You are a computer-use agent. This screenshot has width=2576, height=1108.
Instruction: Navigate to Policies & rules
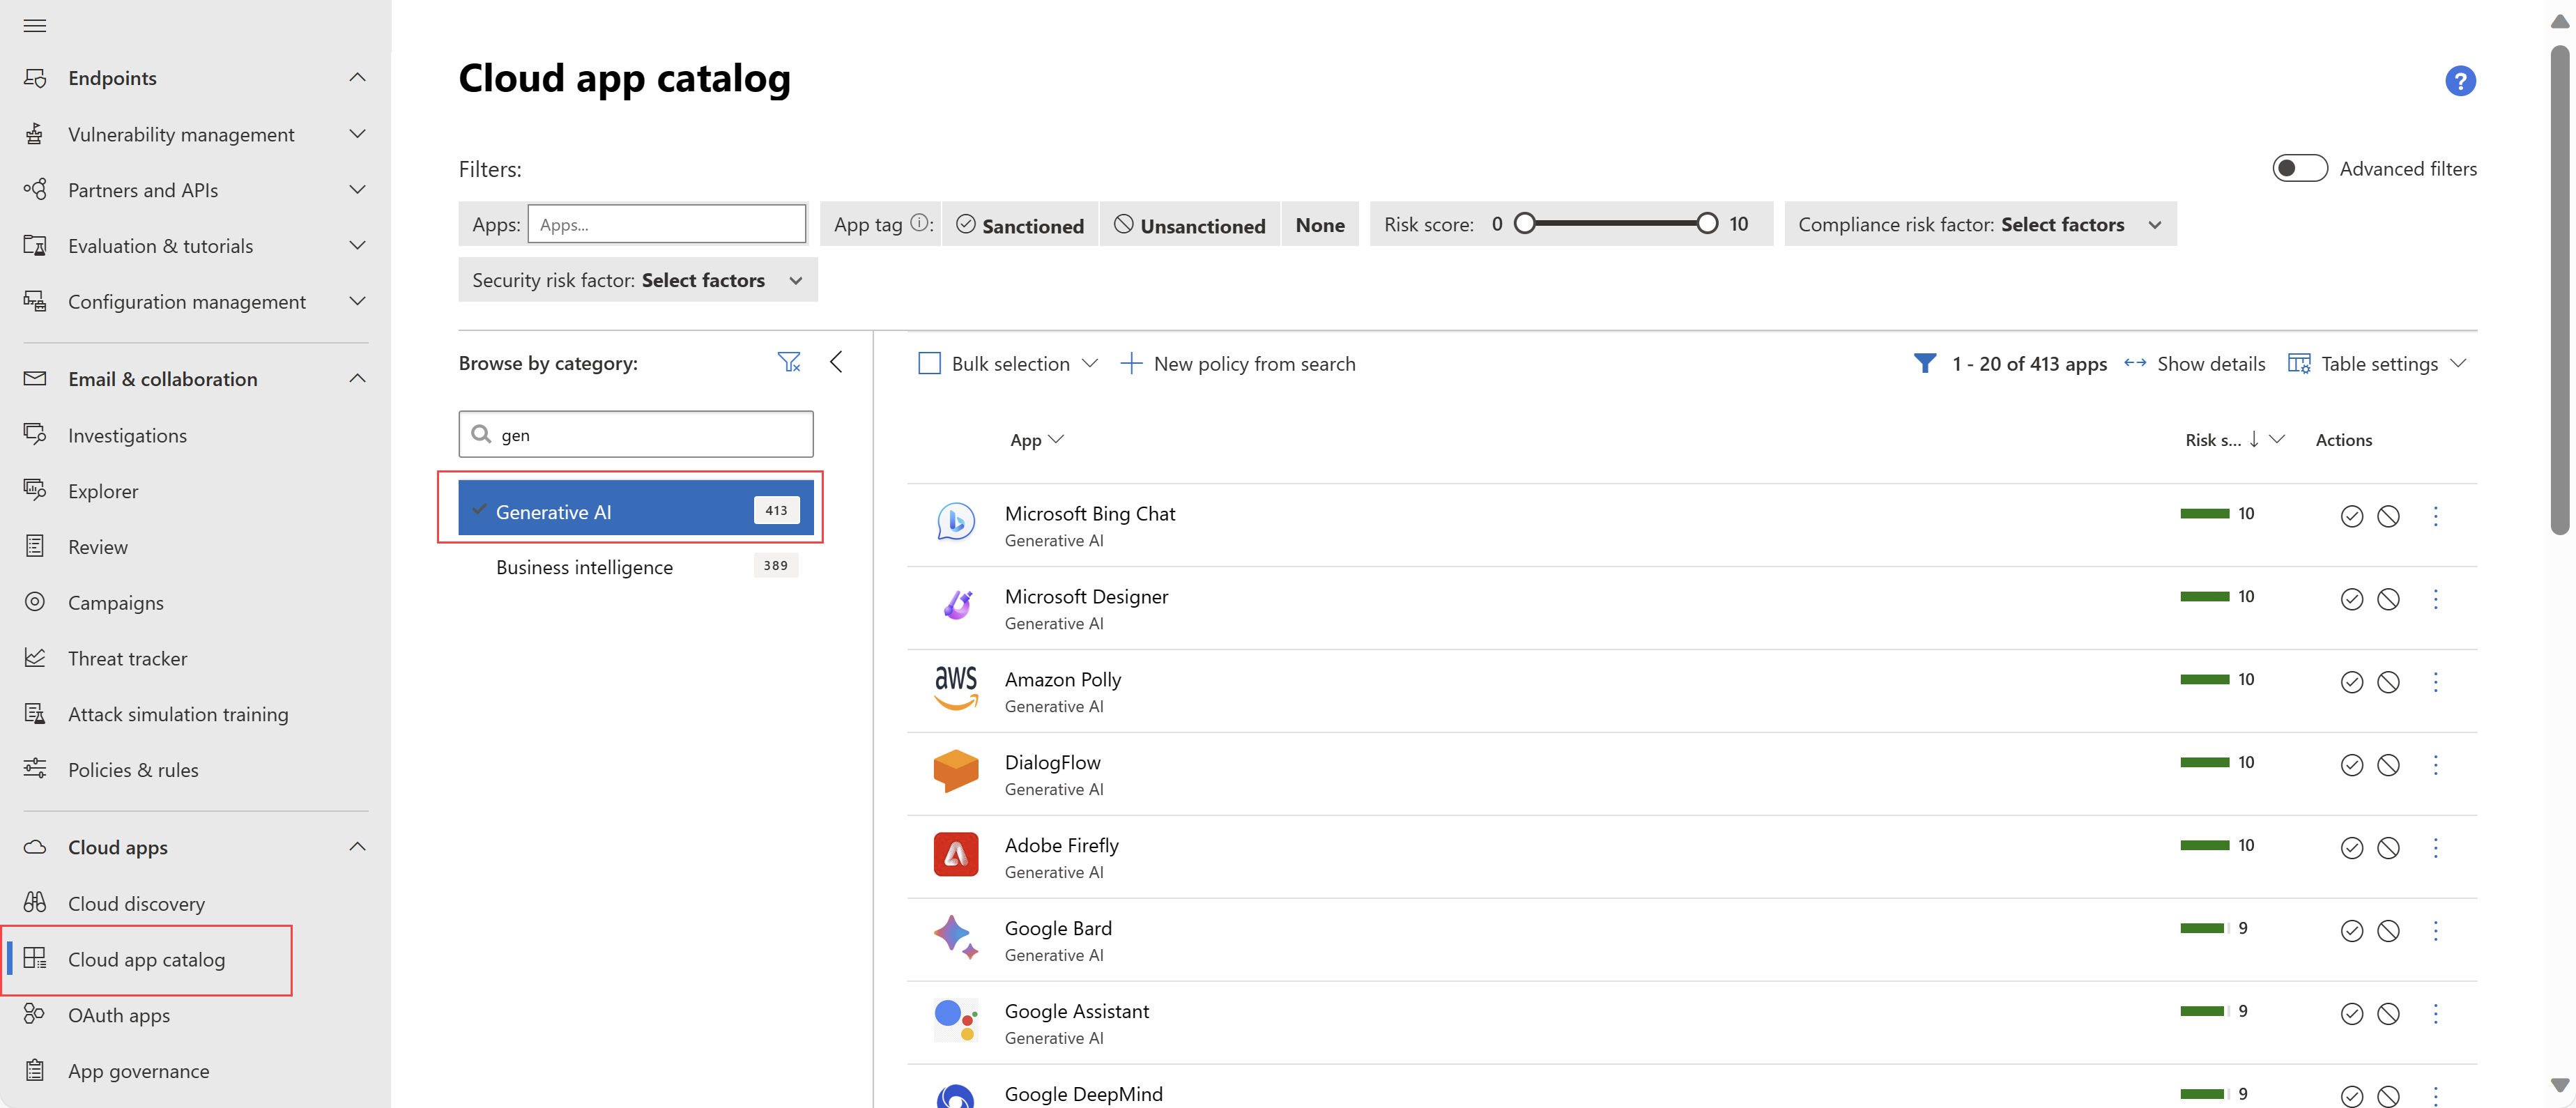(x=133, y=769)
